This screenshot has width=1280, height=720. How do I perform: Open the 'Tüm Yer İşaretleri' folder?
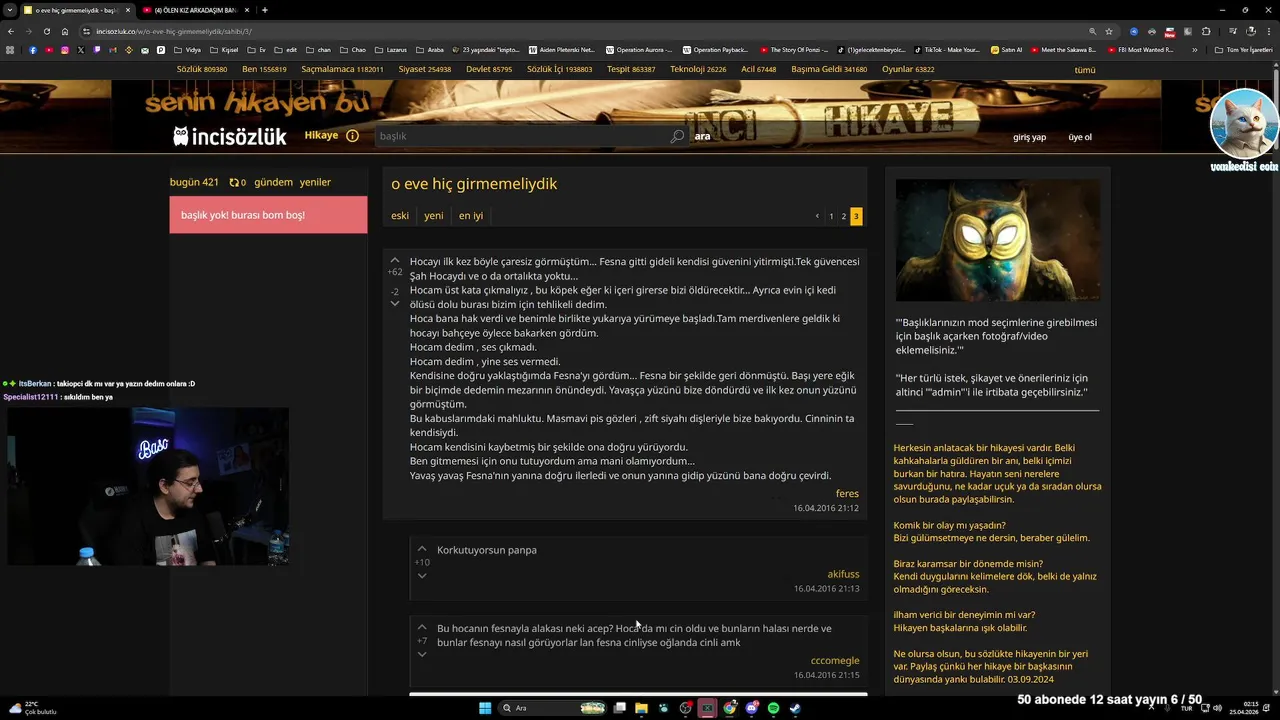tap(1245, 50)
